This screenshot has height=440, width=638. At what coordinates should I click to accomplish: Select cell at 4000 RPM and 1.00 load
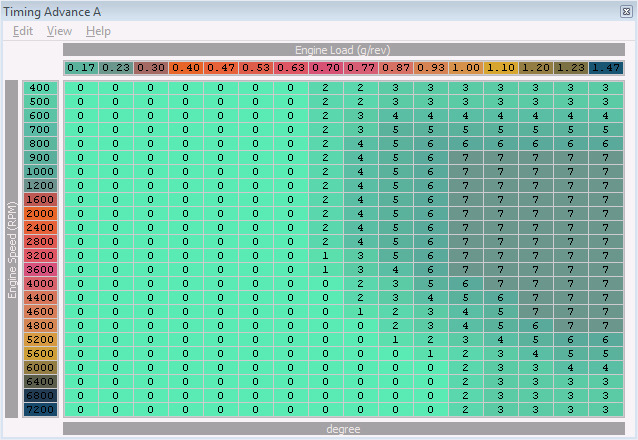click(465, 284)
